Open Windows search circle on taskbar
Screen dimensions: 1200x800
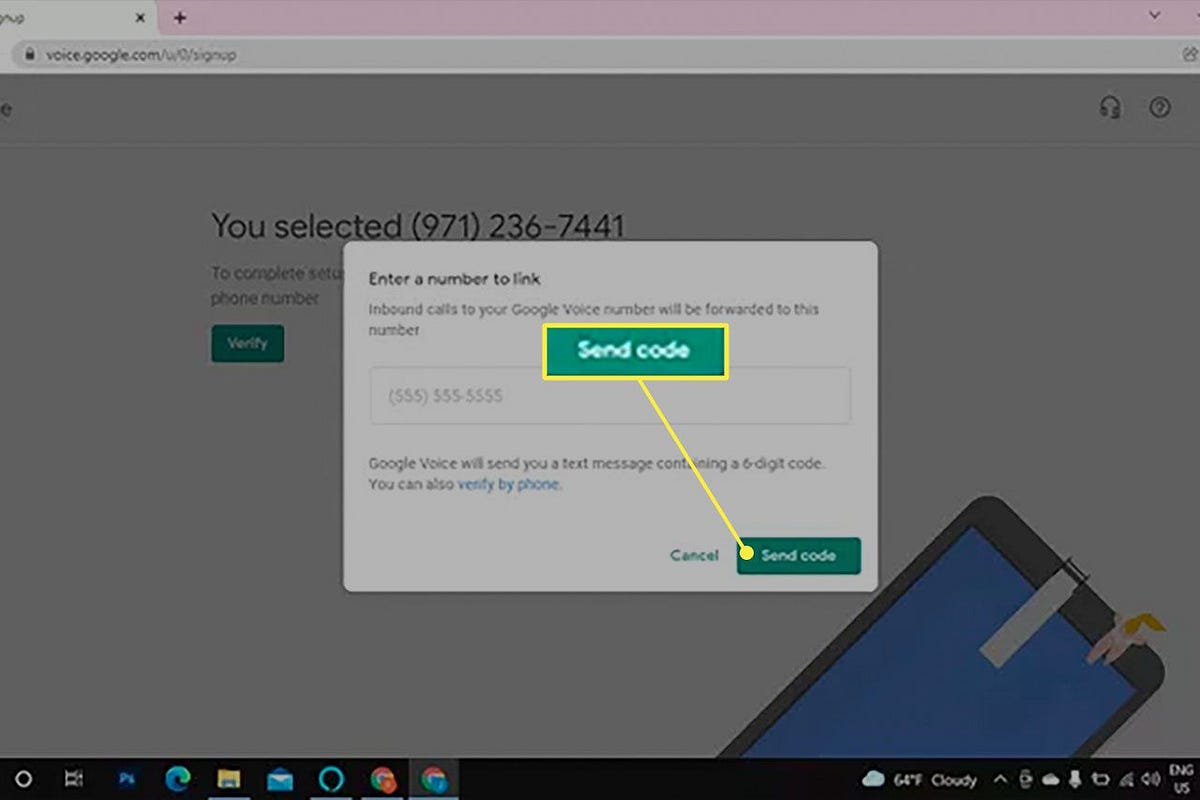[x=24, y=778]
